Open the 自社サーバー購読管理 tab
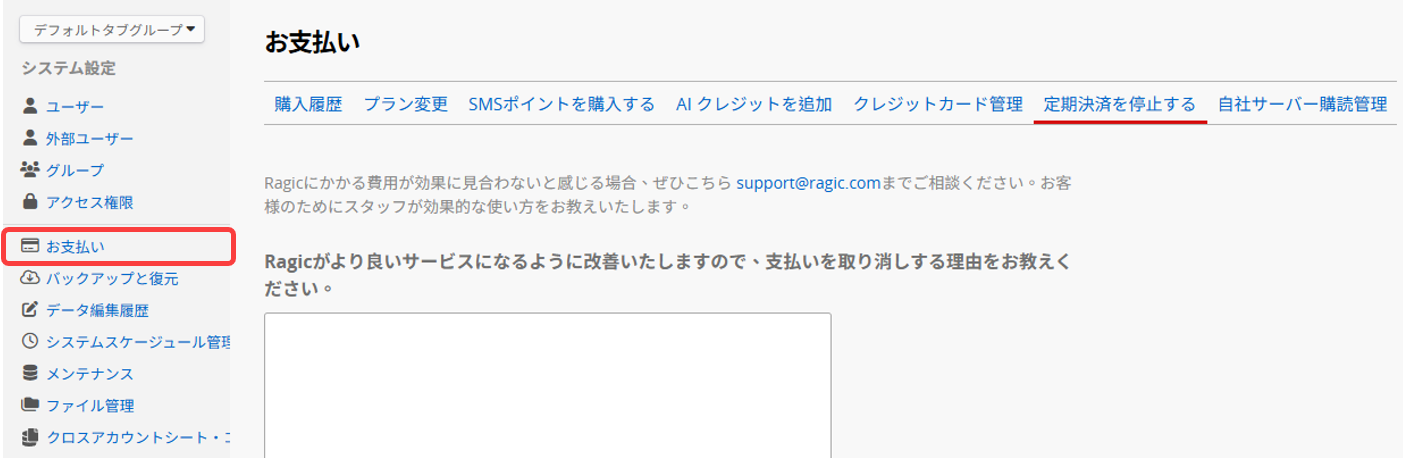Viewport: 1403px width, 458px height. point(1302,104)
